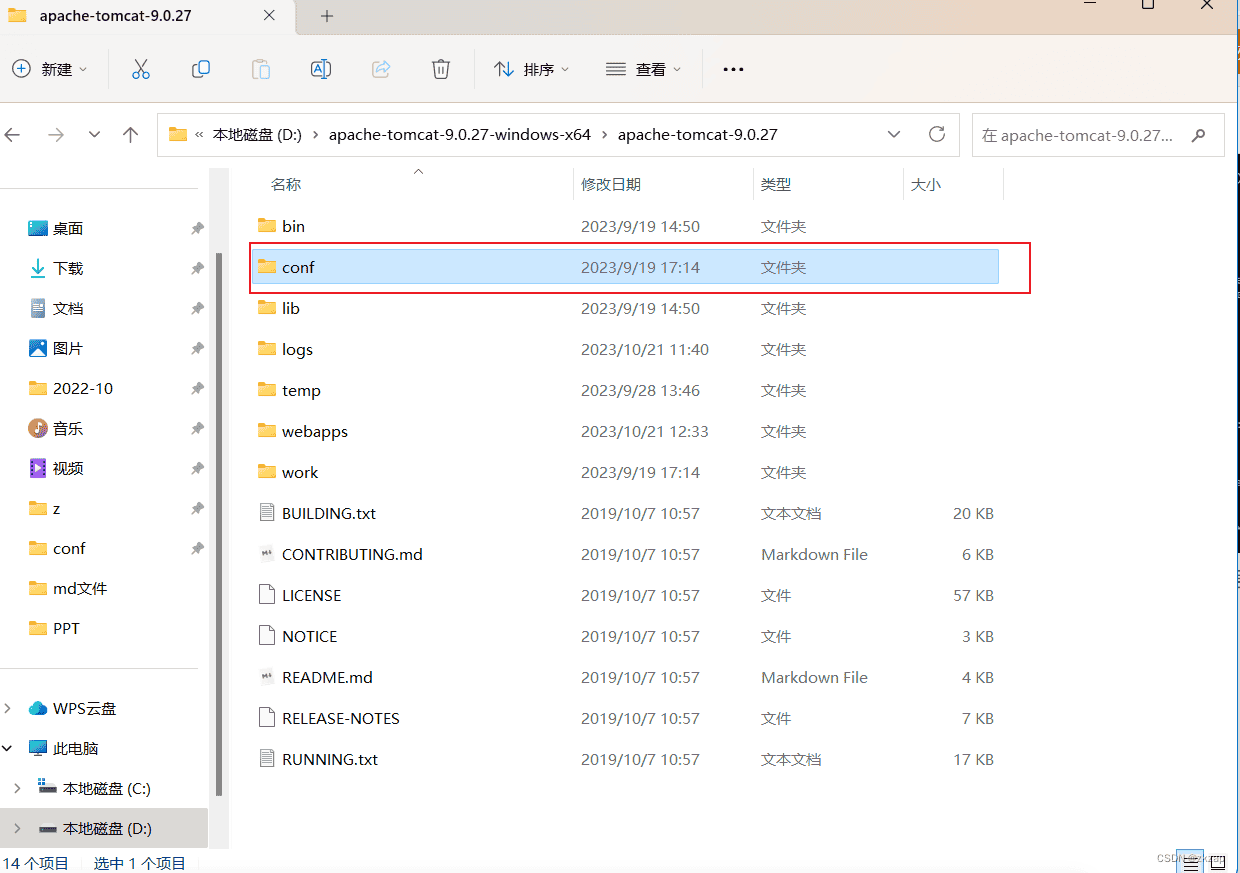Open the View (查看) dropdown
This screenshot has height=873, width=1240.
pyautogui.click(x=643, y=69)
